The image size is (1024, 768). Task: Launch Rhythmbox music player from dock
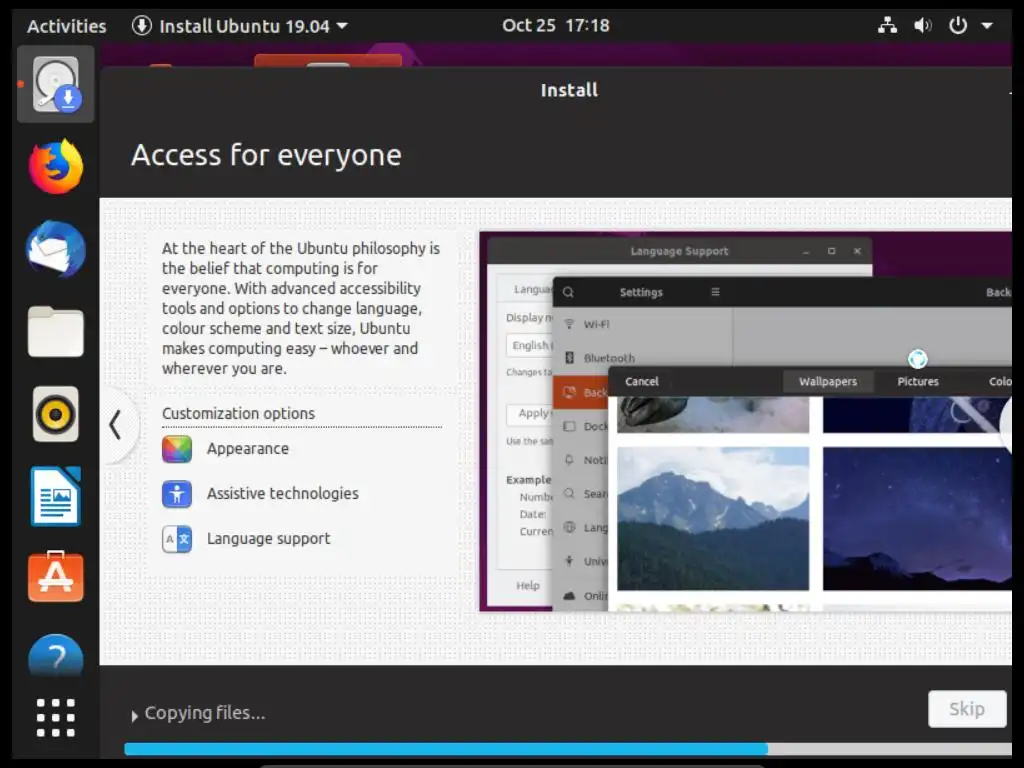pos(56,413)
